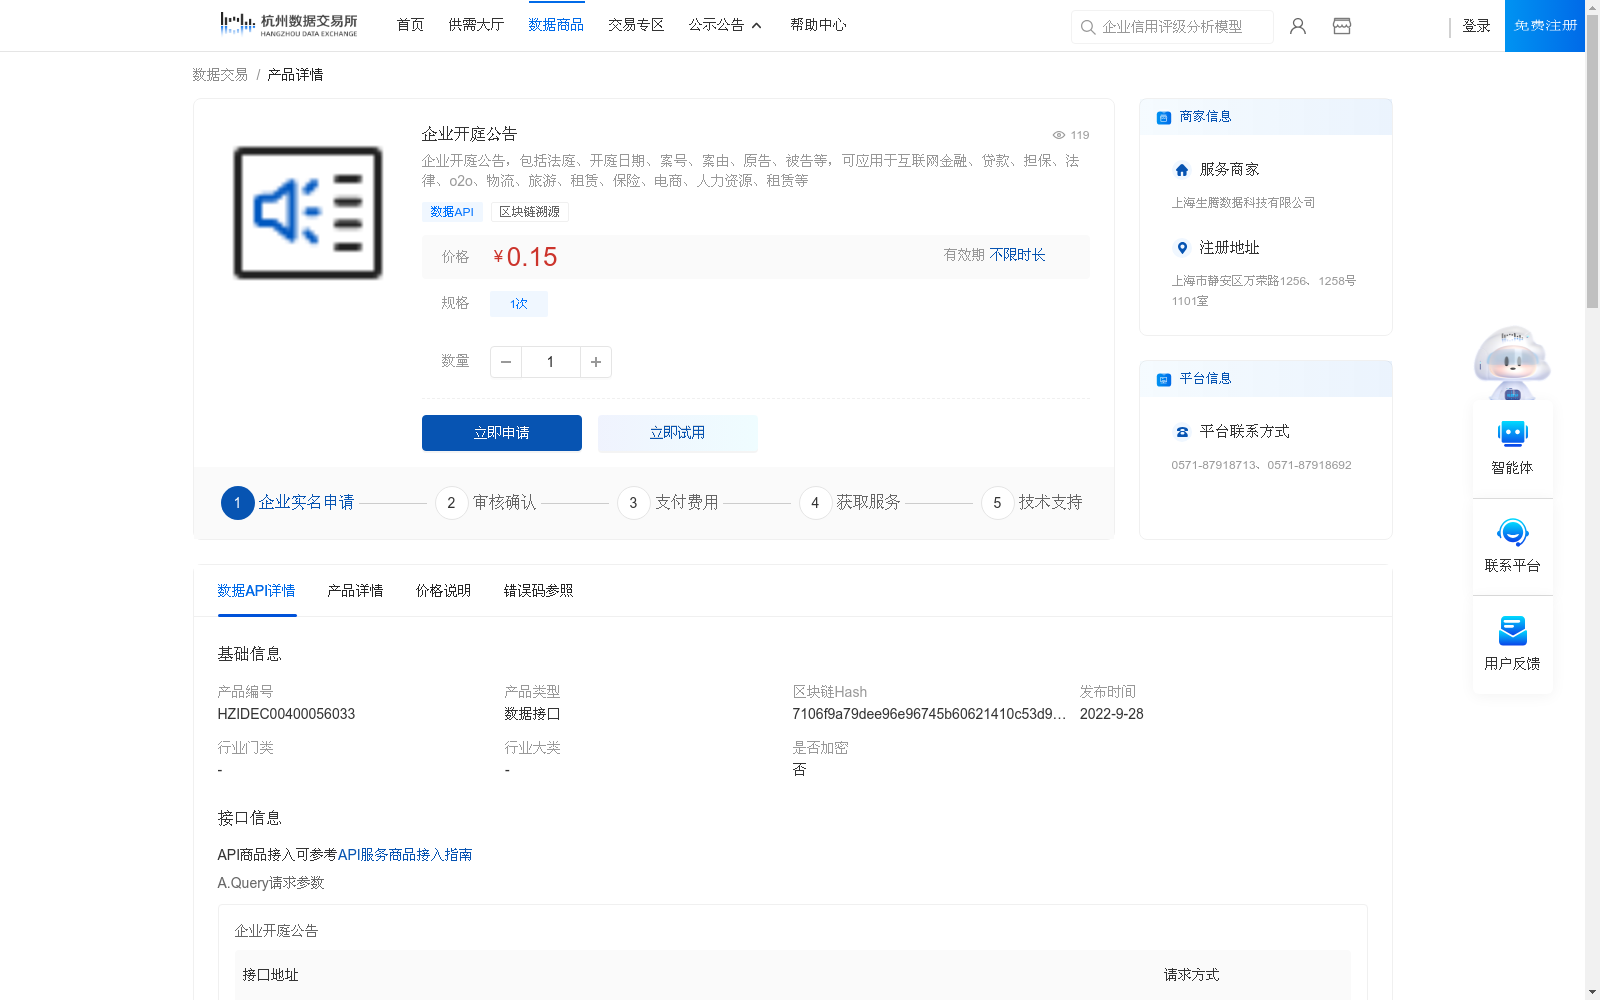
Task: Click the 立即申请 button
Action: 502,433
